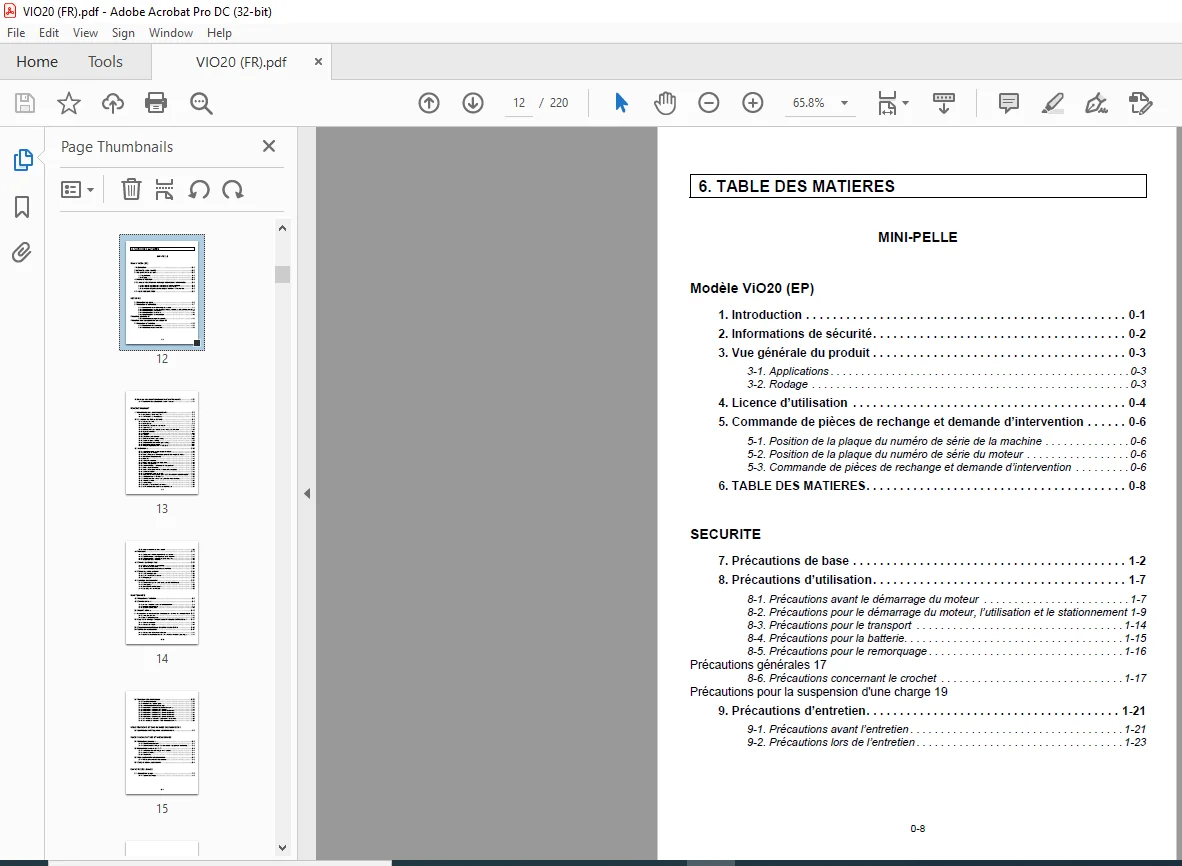Open the Edit menu
The width and height of the screenshot is (1182, 866).
[49, 32]
